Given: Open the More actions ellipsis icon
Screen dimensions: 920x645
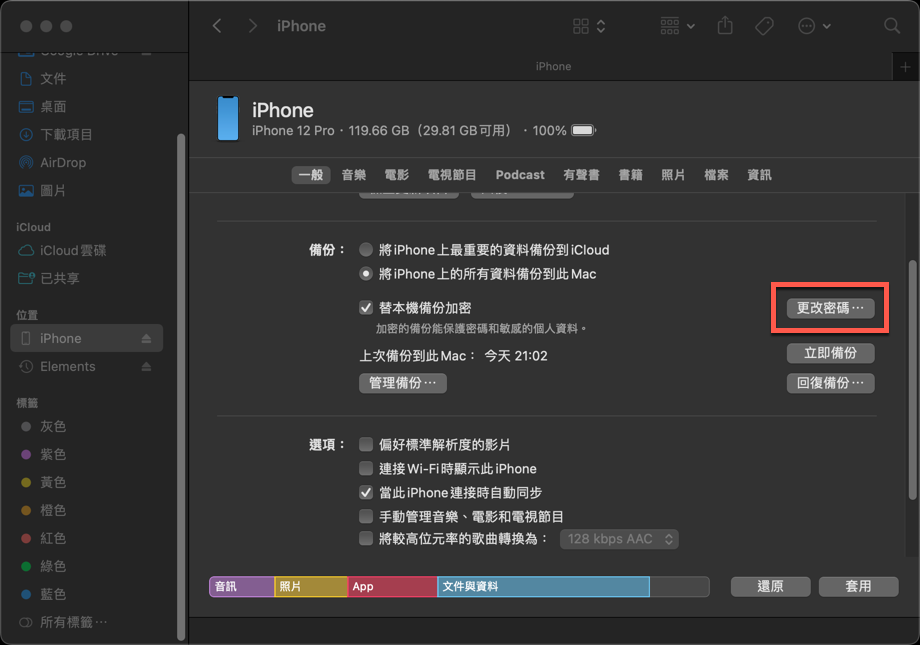Looking at the screenshot, I should (807, 26).
